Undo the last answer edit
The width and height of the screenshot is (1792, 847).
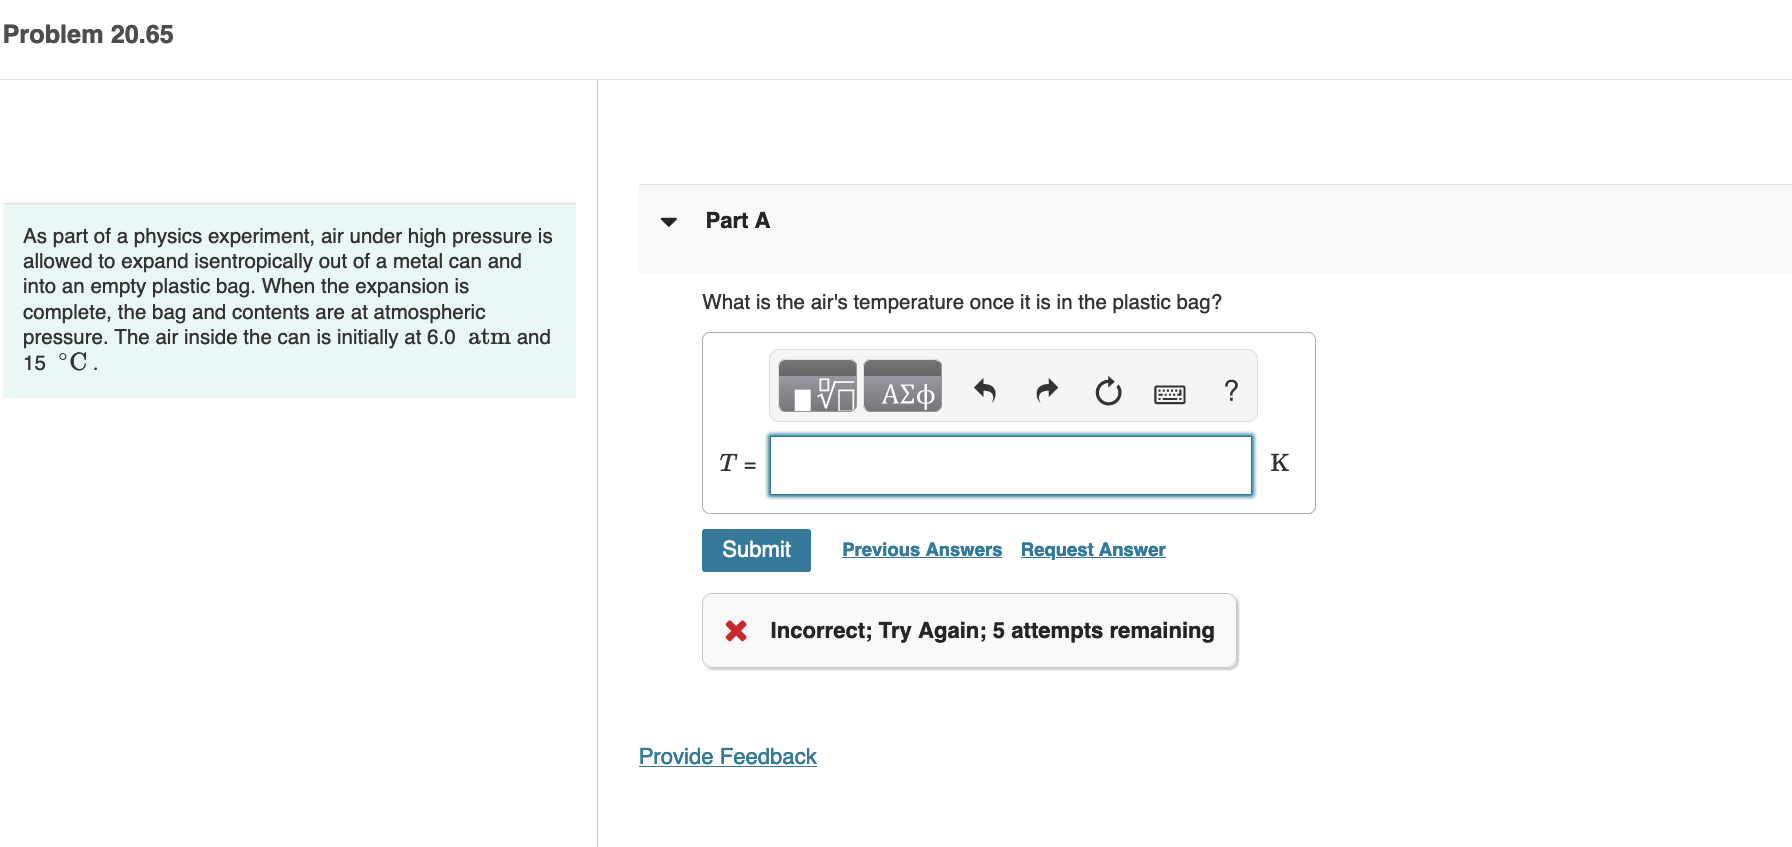(x=985, y=390)
